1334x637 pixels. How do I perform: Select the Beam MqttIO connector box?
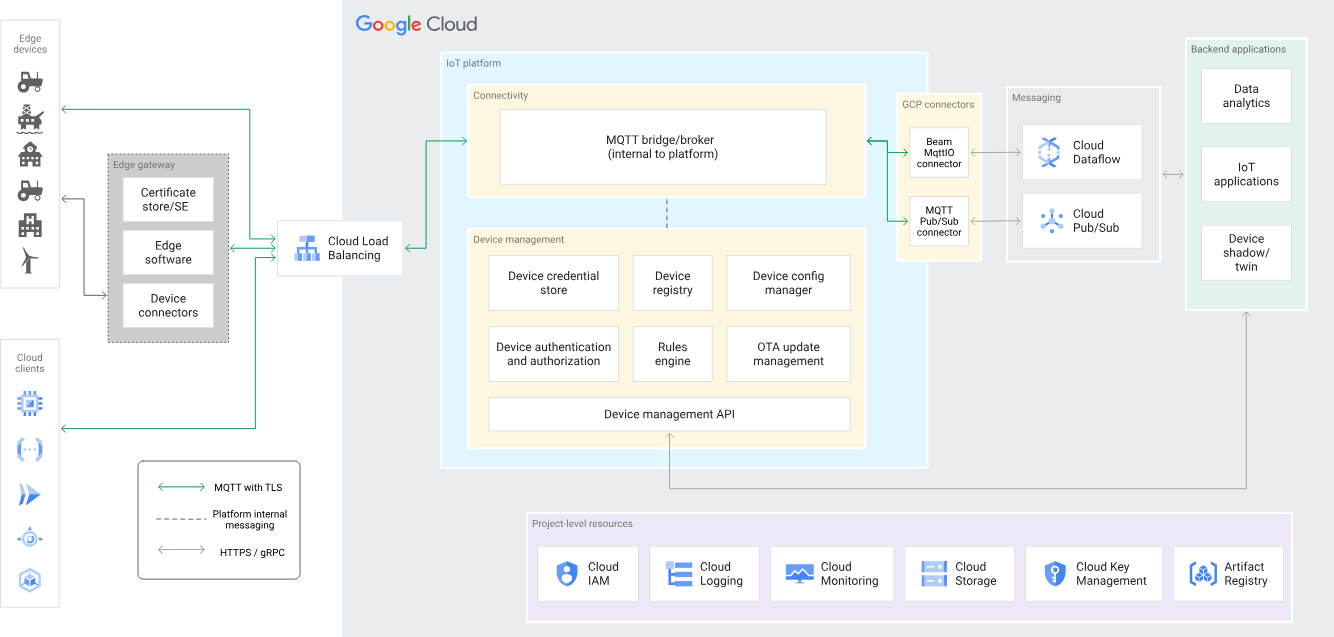click(x=939, y=153)
